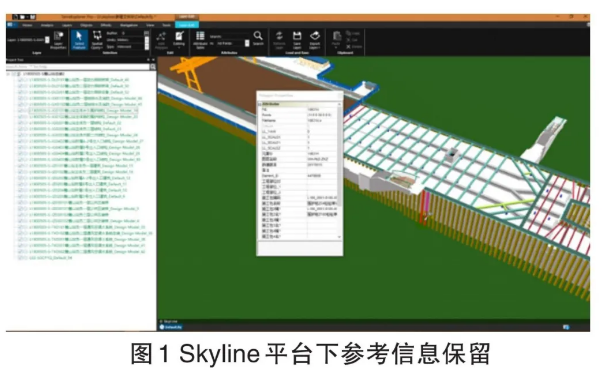Click the Project Tree search field
Screen dimensions: 602x370
coord(78,67)
